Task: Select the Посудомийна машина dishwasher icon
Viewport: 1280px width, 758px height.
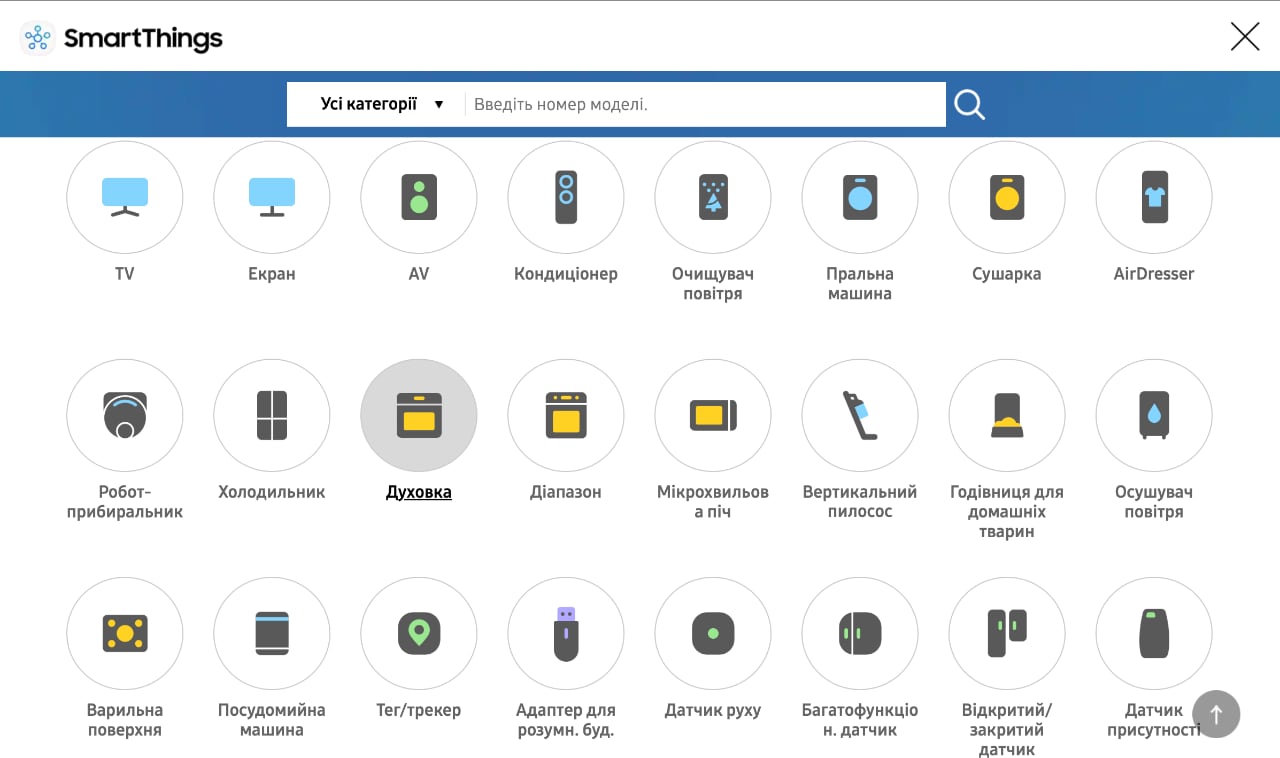Action: click(x=272, y=634)
